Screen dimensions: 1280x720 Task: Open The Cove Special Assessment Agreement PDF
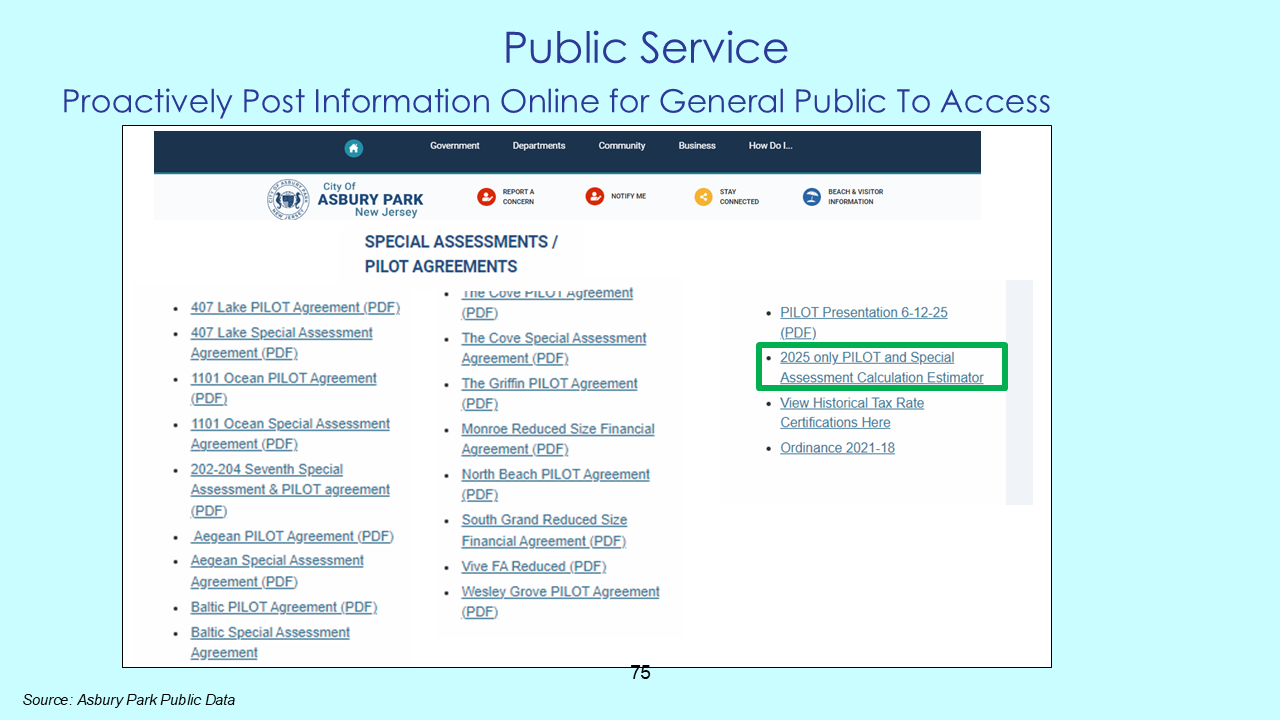[x=554, y=348]
